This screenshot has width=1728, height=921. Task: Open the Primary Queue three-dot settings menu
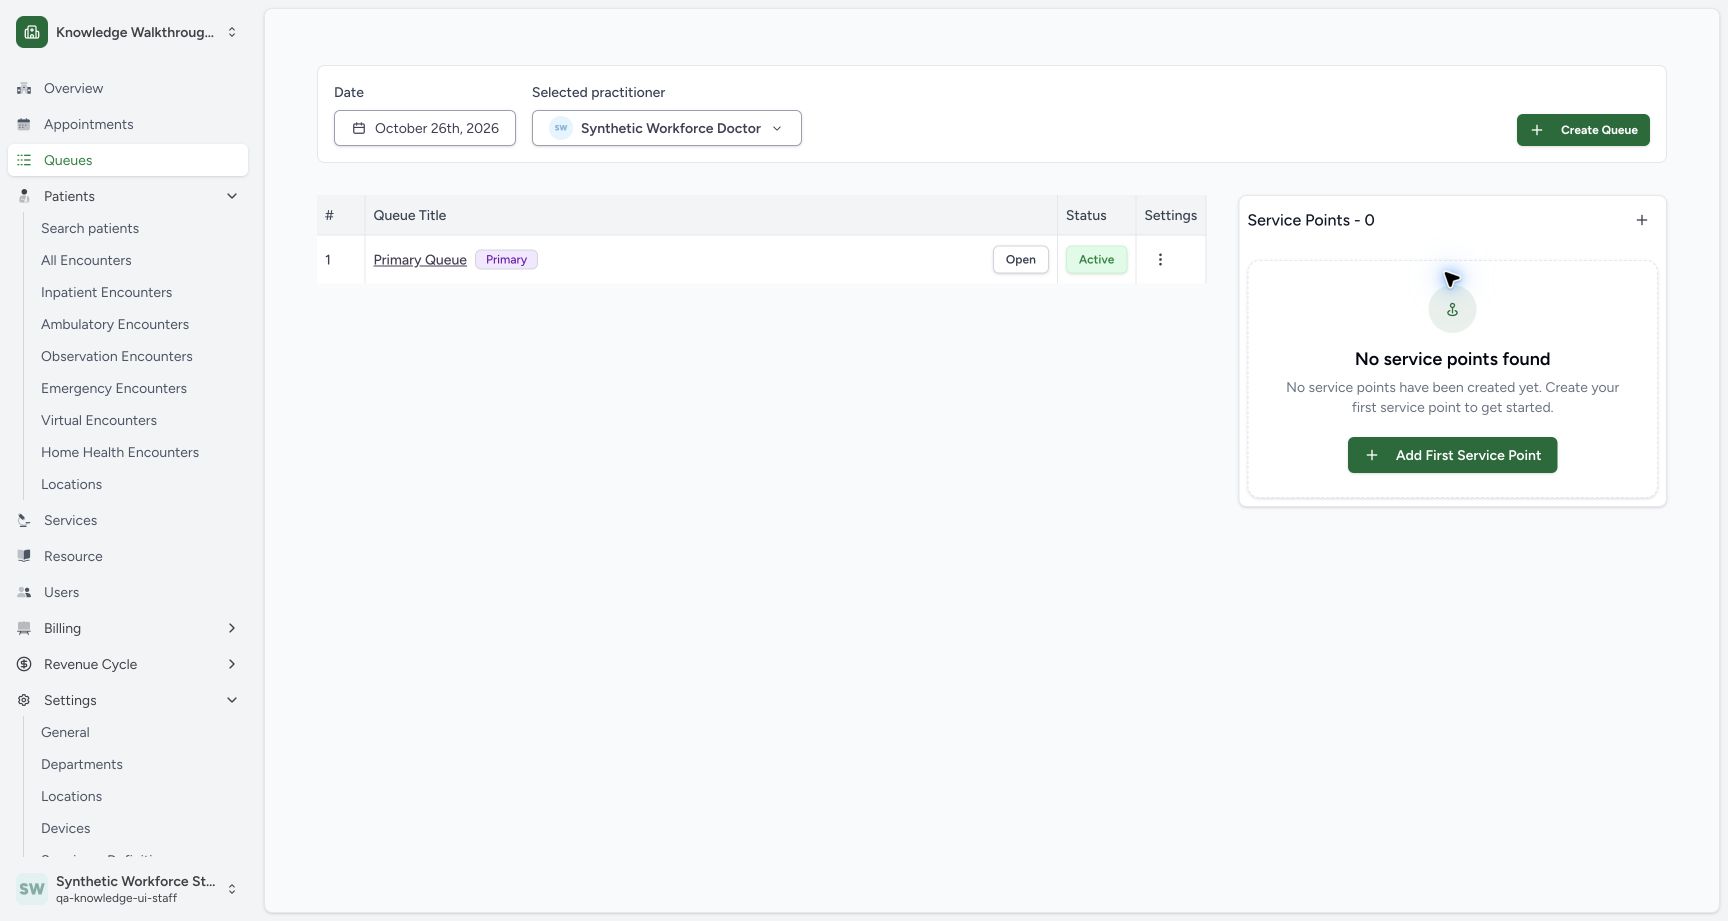pos(1160,260)
